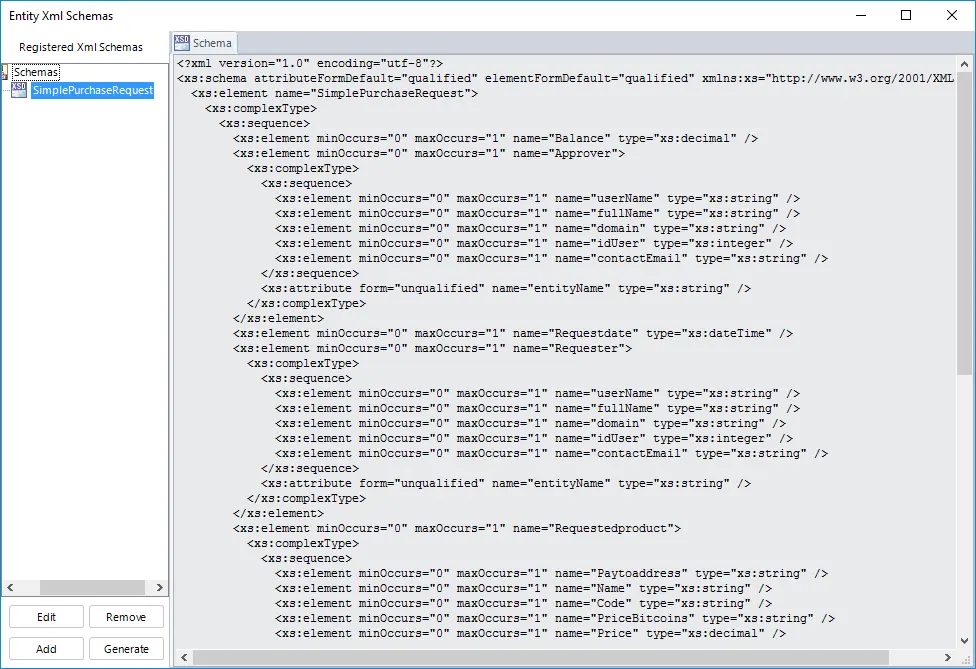Click the schema view scroll-left arrow
976x669 pixels.
[184, 657]
